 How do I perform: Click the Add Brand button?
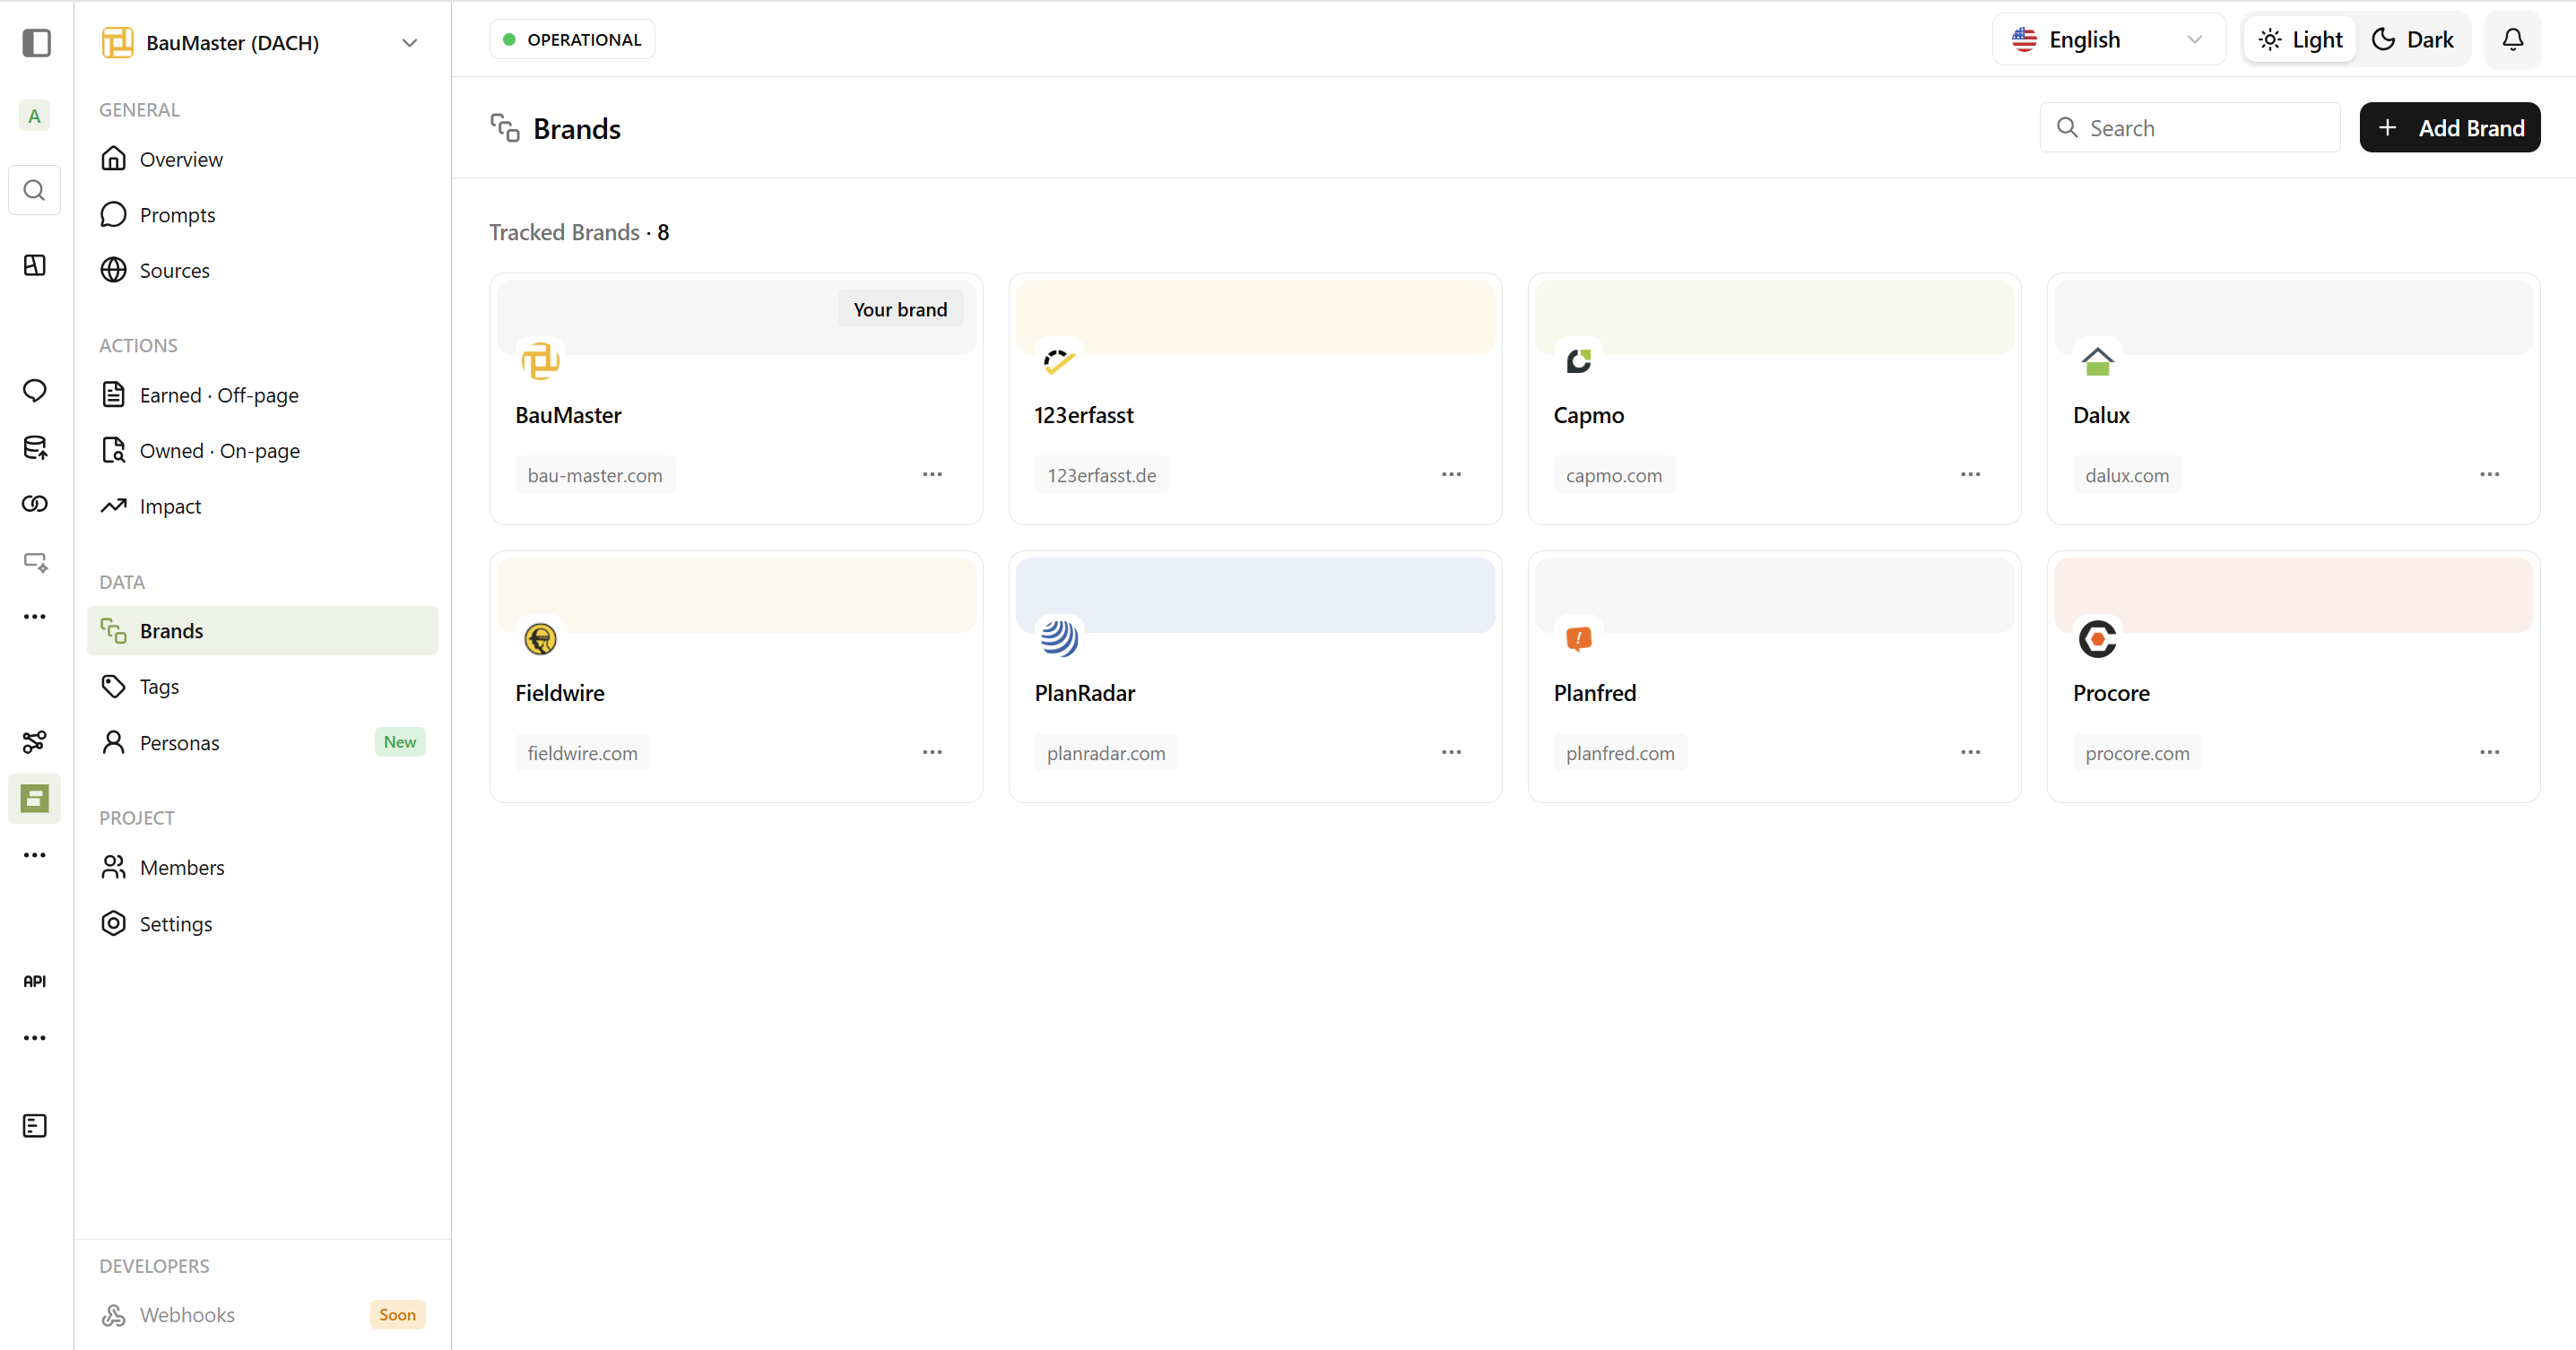pyautogui.click(x=2448, y=128)
